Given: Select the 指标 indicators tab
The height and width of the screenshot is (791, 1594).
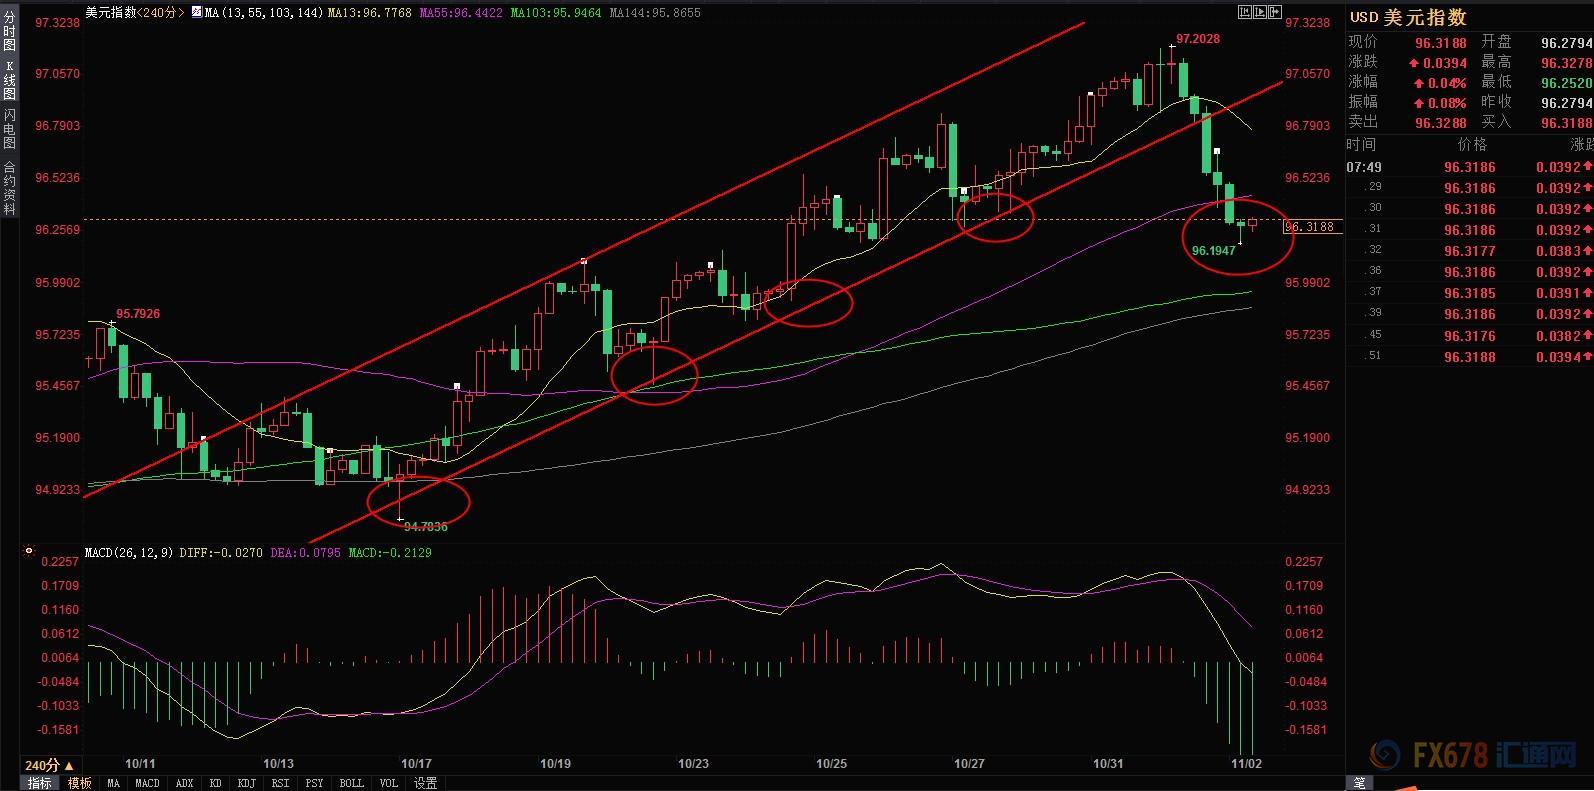Looking at the screenshot, I should [x=40, y=783].
